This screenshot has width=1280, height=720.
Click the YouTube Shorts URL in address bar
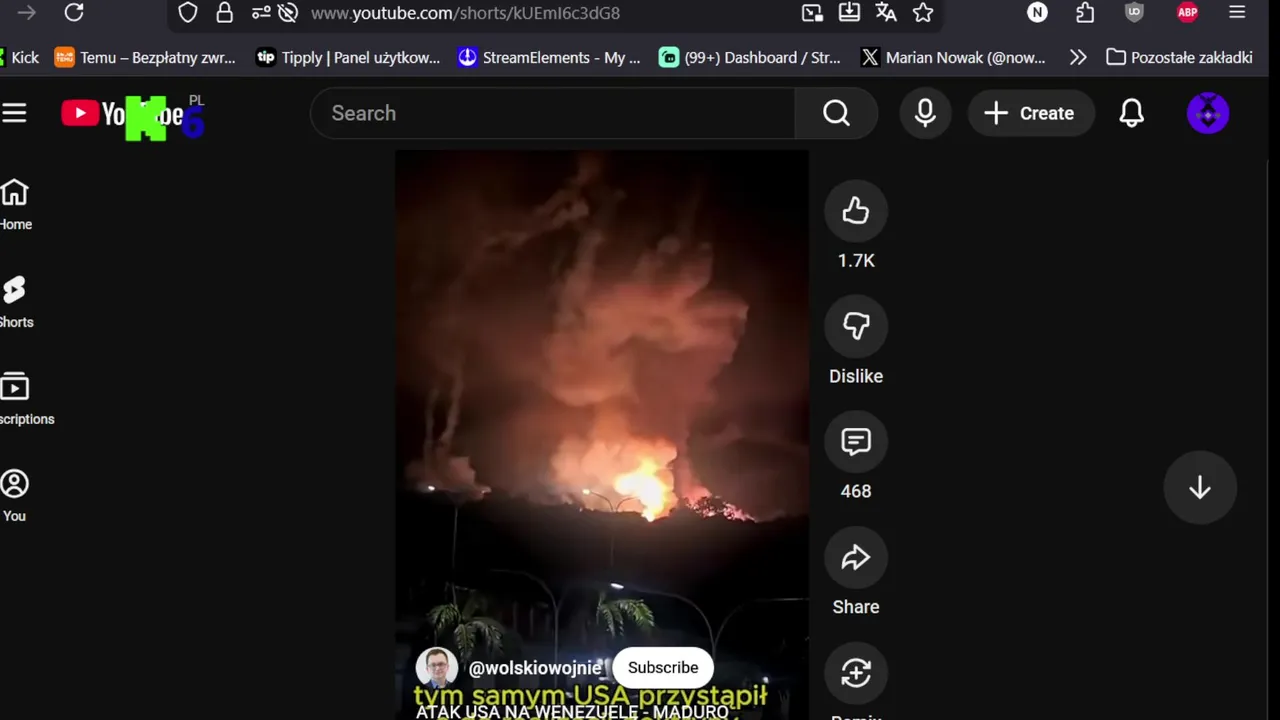click(x=465, y=13)
